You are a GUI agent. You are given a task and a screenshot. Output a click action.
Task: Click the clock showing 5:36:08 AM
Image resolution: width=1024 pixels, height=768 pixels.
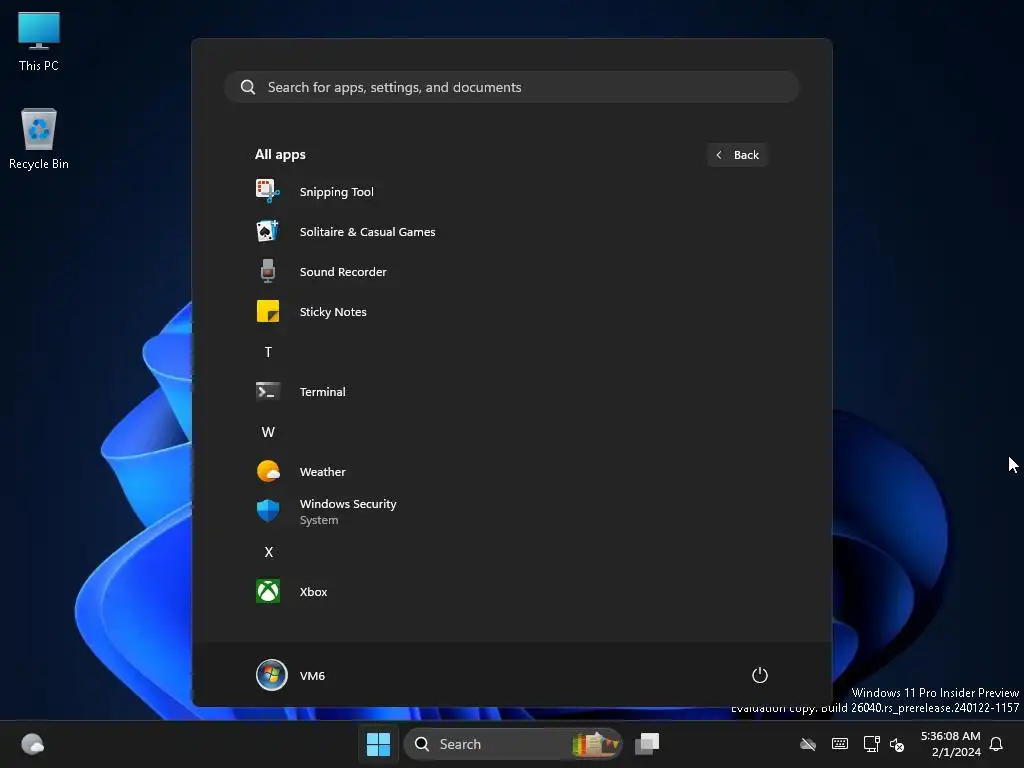pos(950,736)
